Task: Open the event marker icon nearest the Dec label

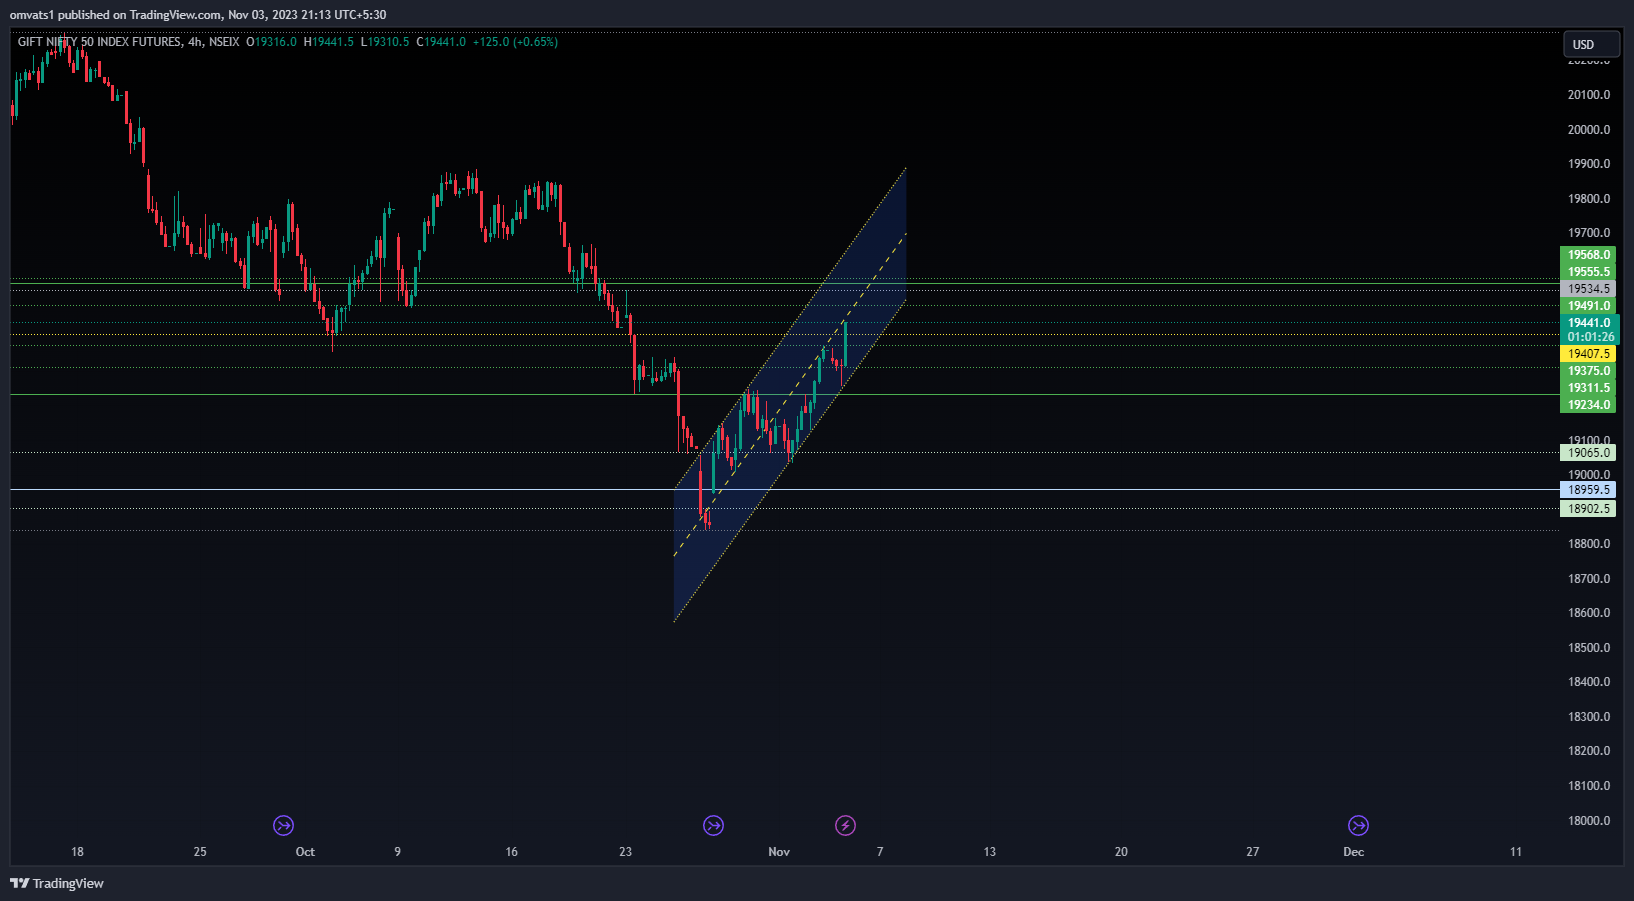Action: pos(1358,825)
